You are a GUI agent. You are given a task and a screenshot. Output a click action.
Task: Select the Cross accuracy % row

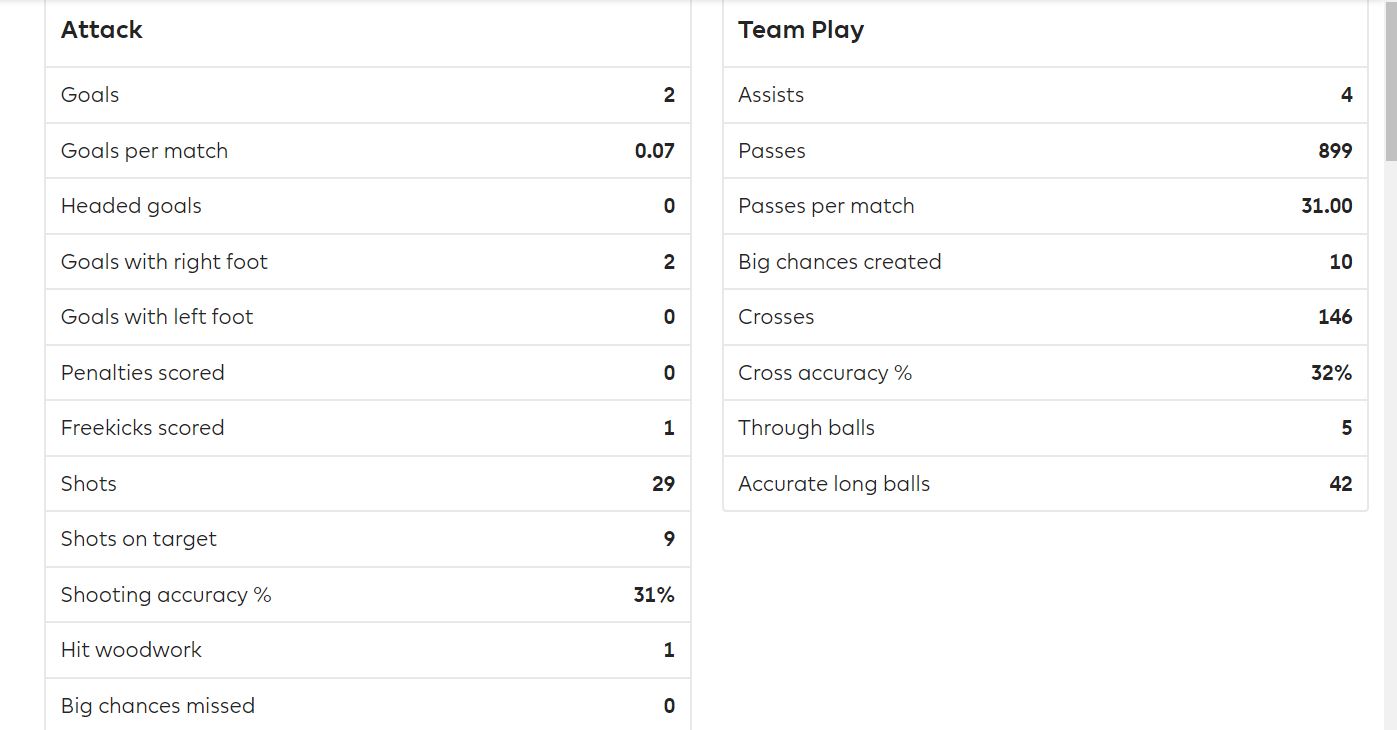pos(1045,373)
